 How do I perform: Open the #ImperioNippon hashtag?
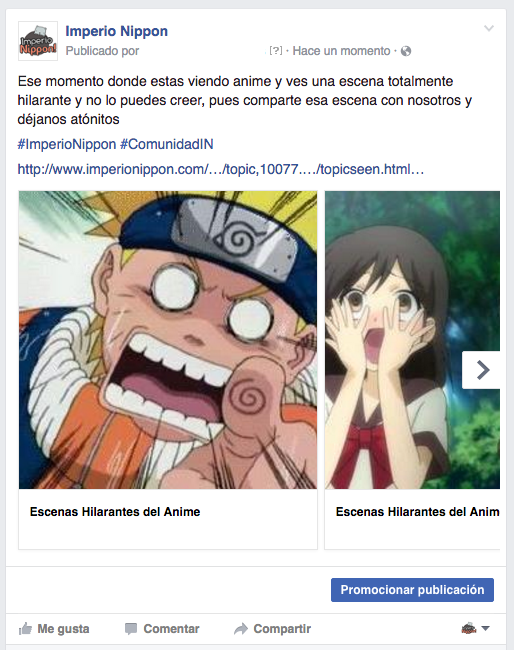[x=67, y=144]
